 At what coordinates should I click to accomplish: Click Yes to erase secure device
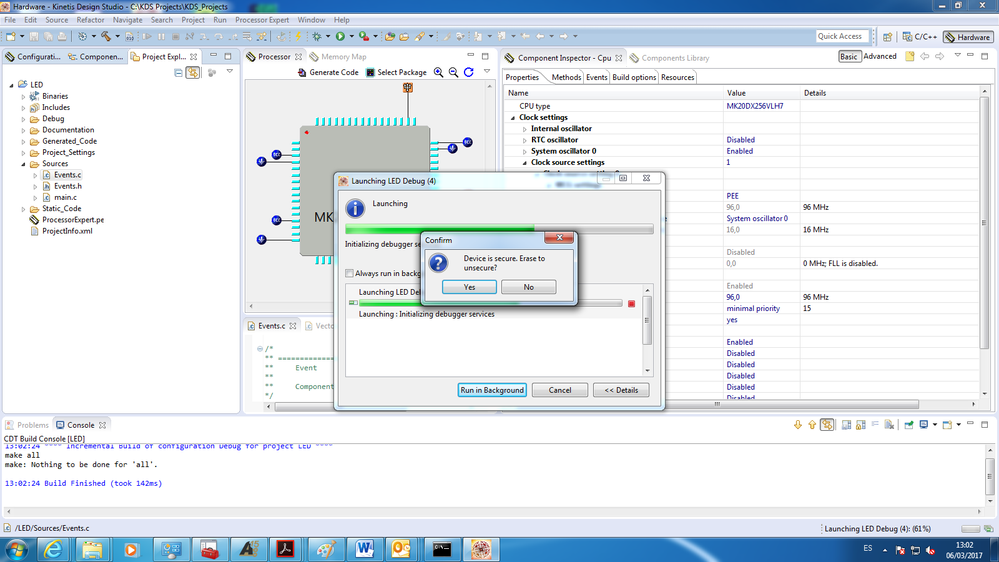click(x=469, y=287)
